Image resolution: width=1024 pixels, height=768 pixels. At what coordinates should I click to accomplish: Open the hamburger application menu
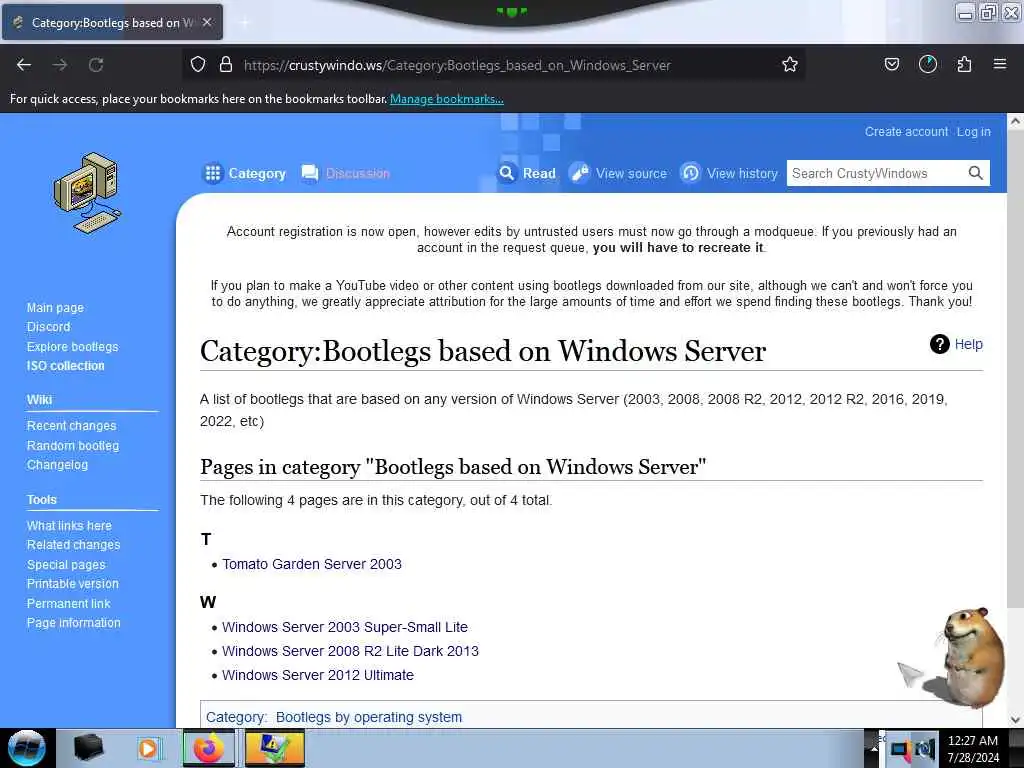coord(1000,64)
